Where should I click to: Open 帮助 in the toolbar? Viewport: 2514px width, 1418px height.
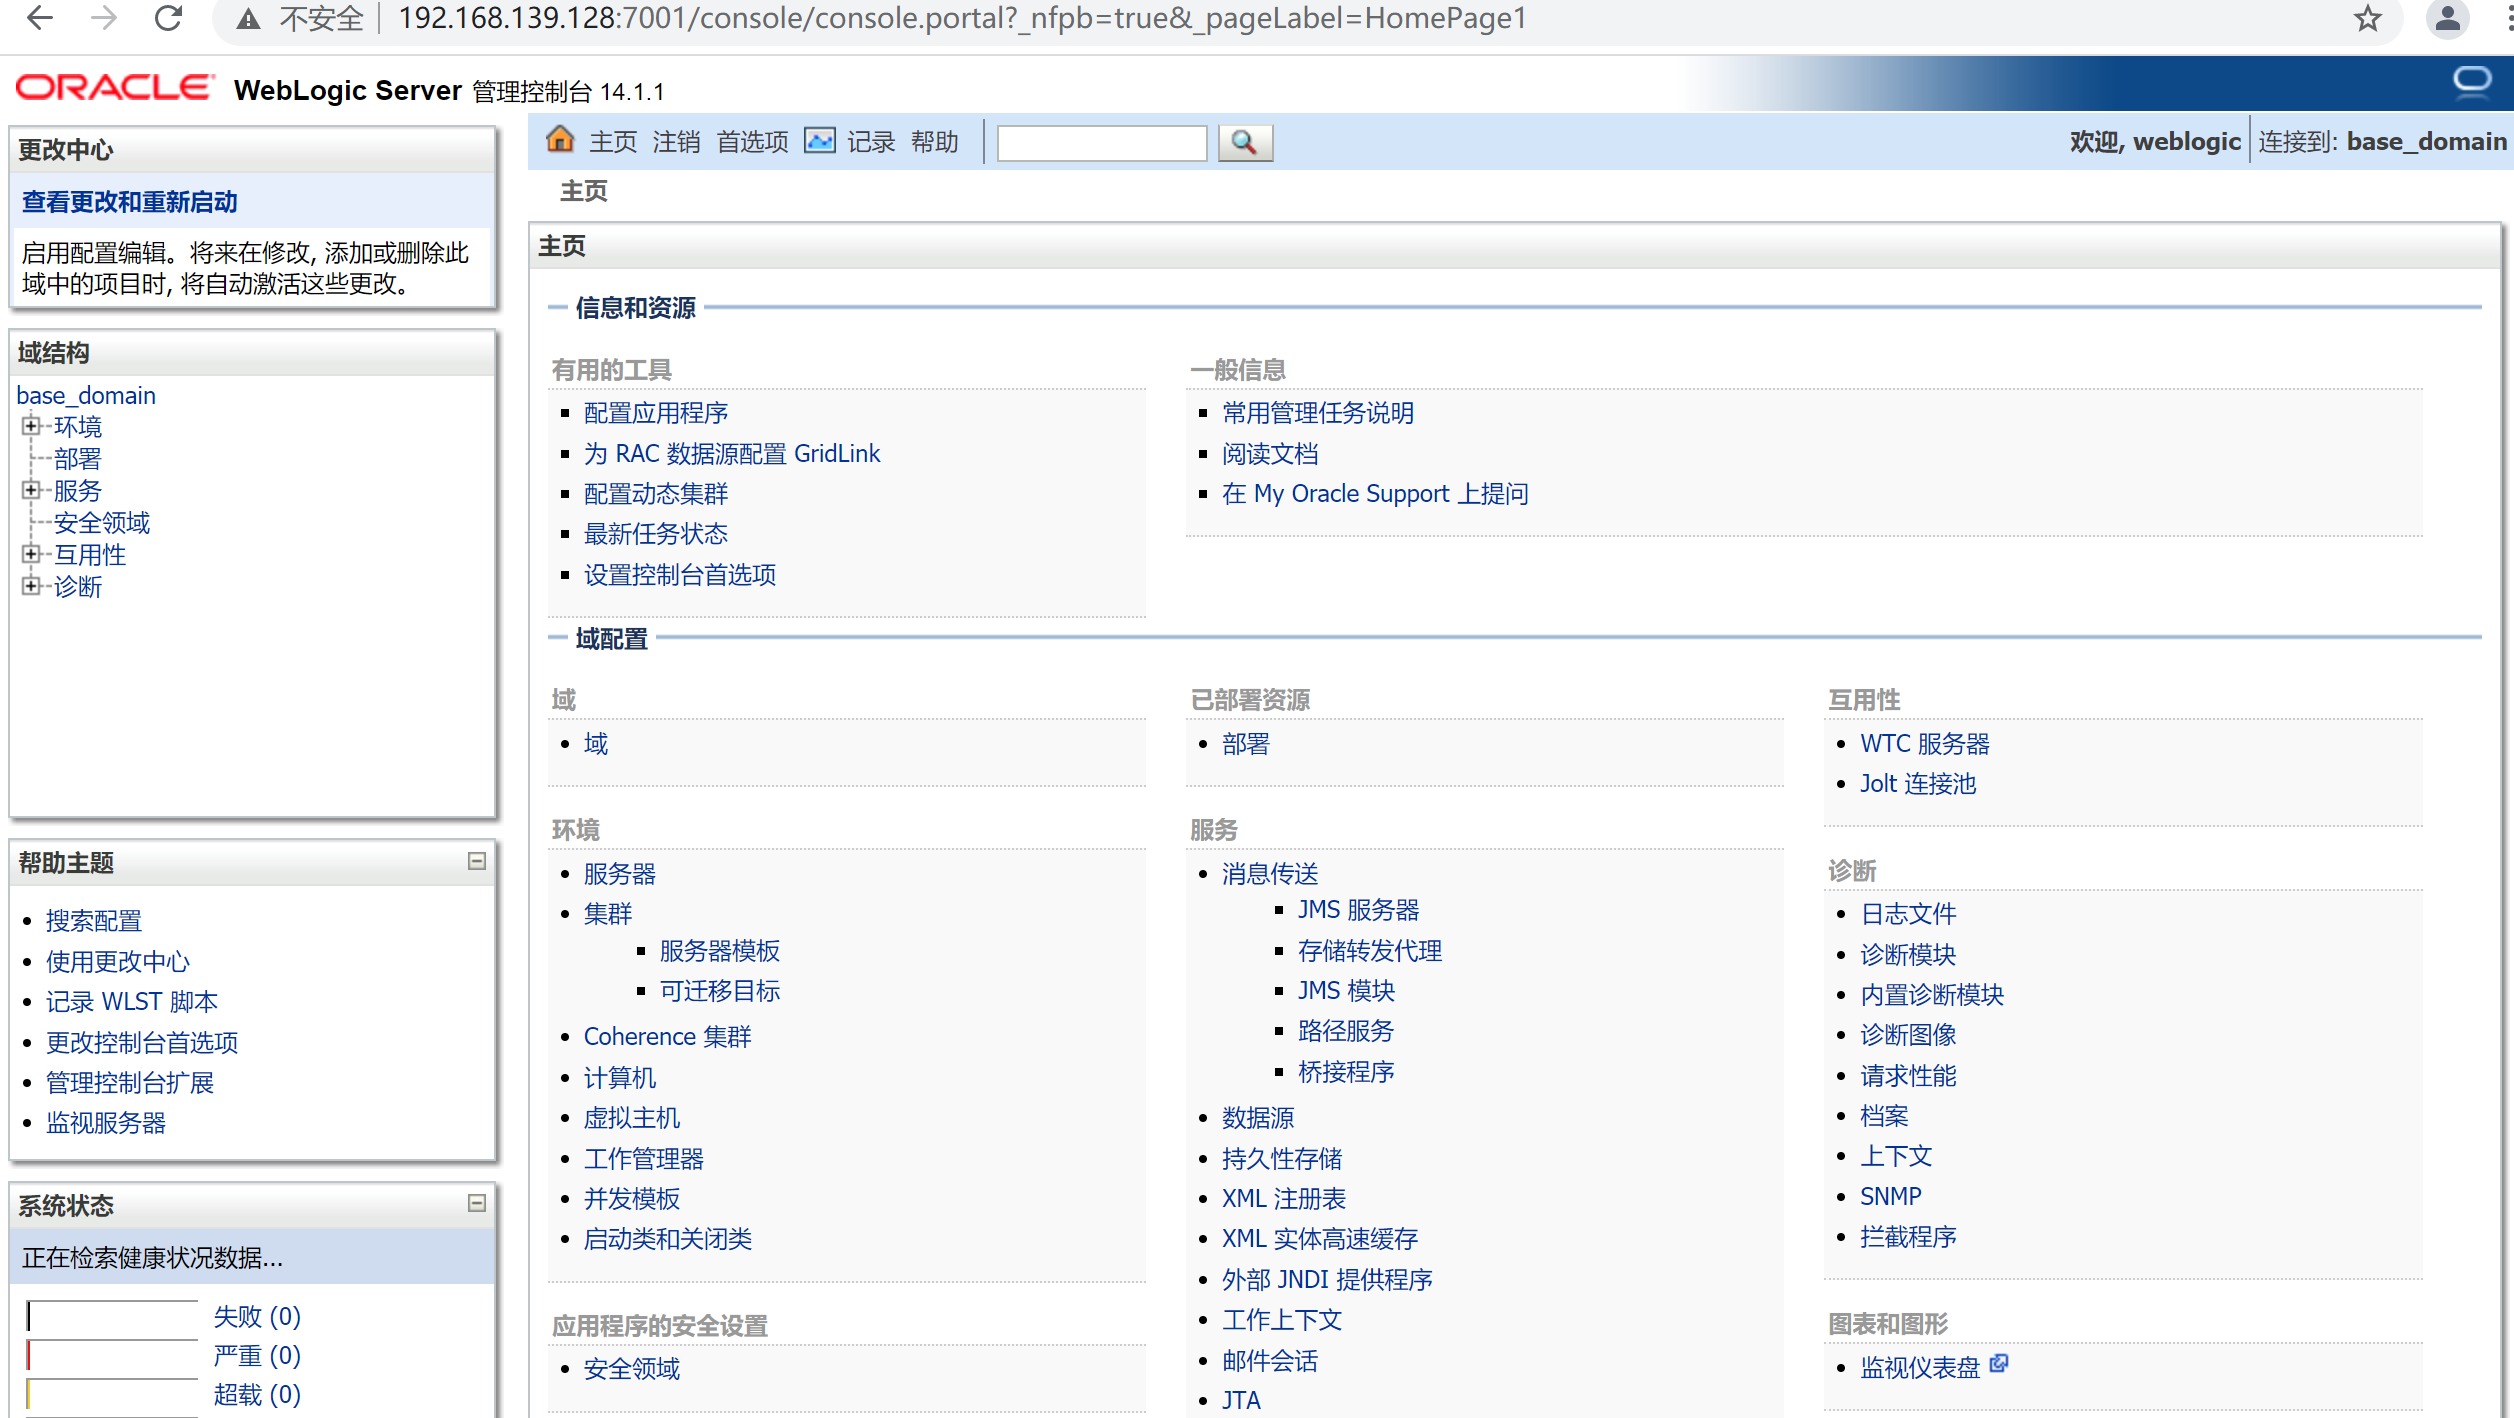(935, 142)
